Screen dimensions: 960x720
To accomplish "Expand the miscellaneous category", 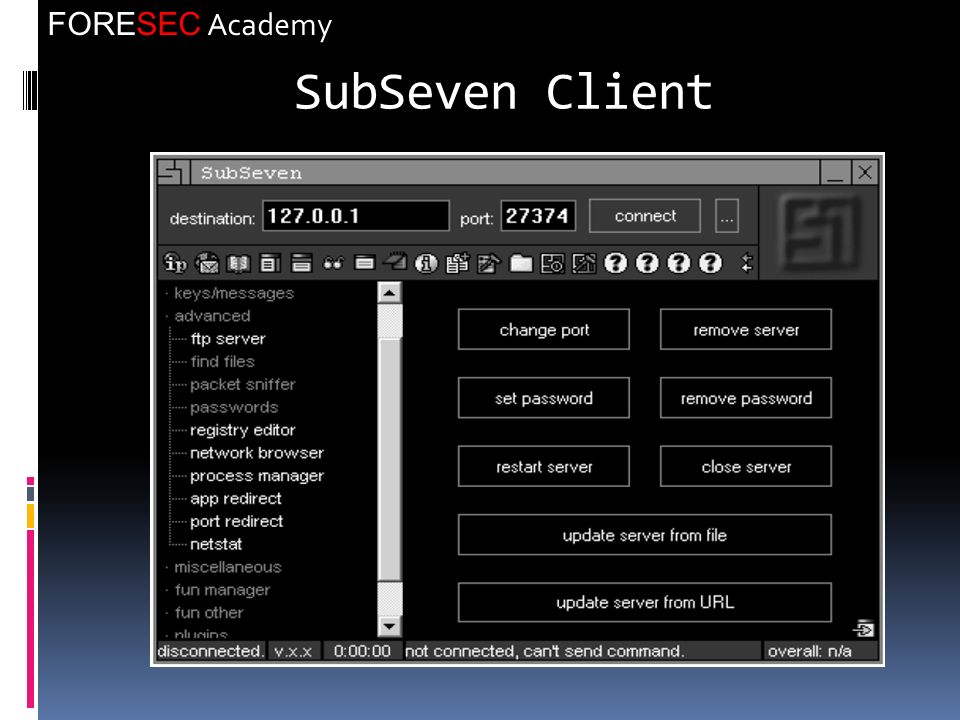I will click(228, 567).
